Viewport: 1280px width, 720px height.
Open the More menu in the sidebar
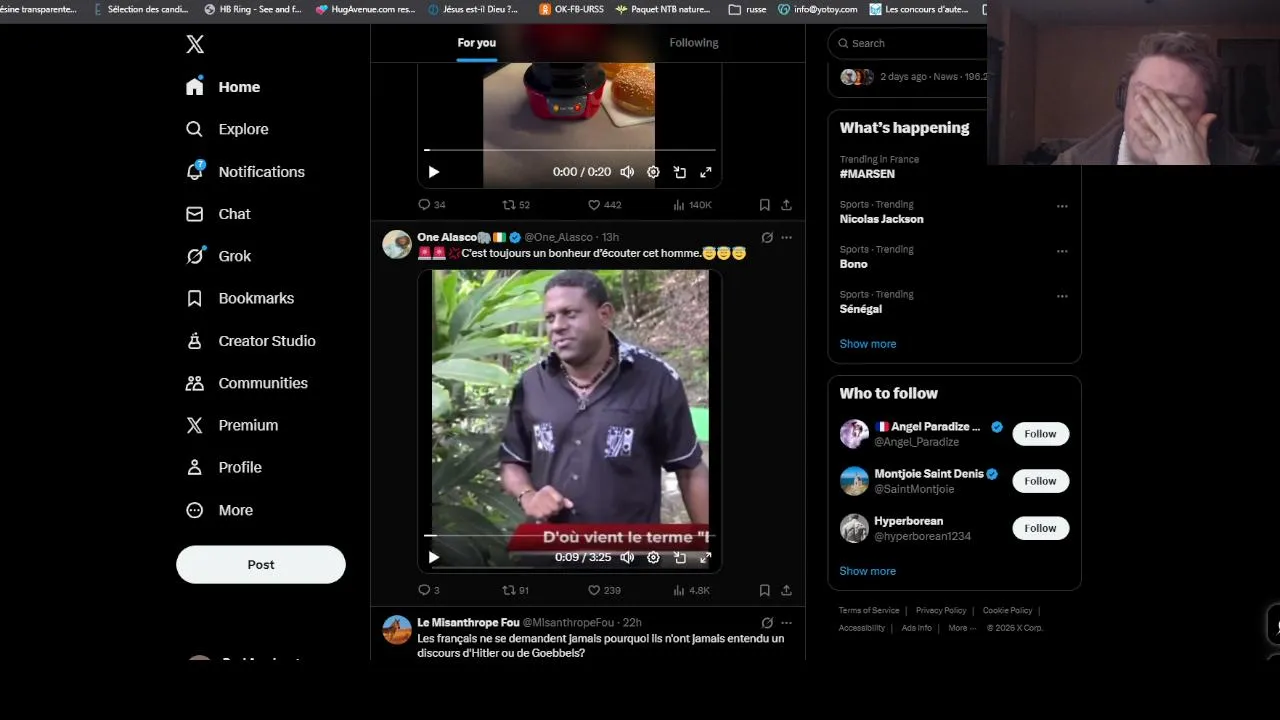pyautogui.click(x=220, y=510)
